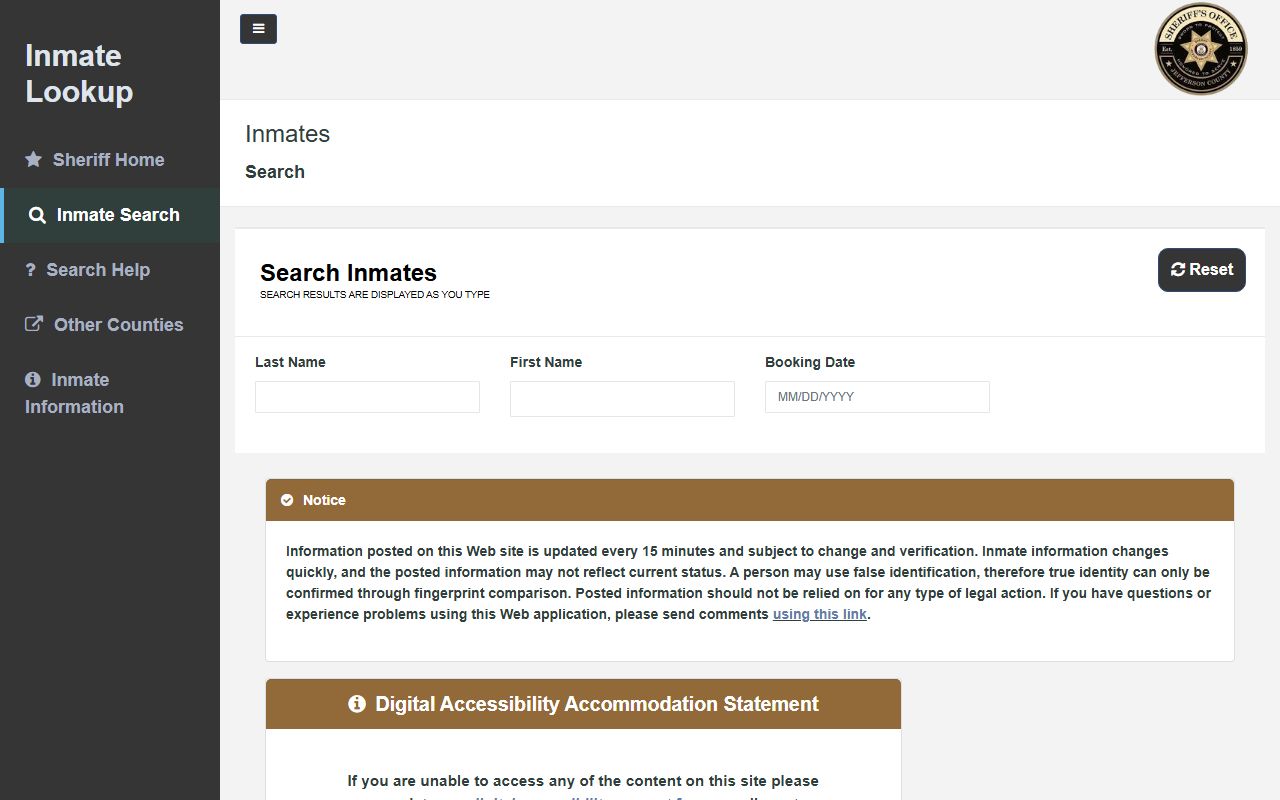
Task: Click the Inmate Lookup site title
Action: coord(79,74)
